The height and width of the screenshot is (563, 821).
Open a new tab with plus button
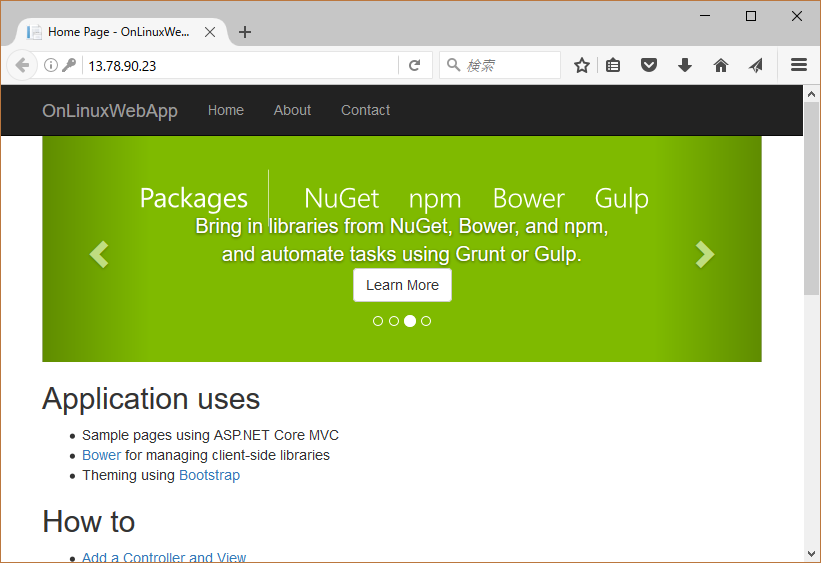click(245, 32)
